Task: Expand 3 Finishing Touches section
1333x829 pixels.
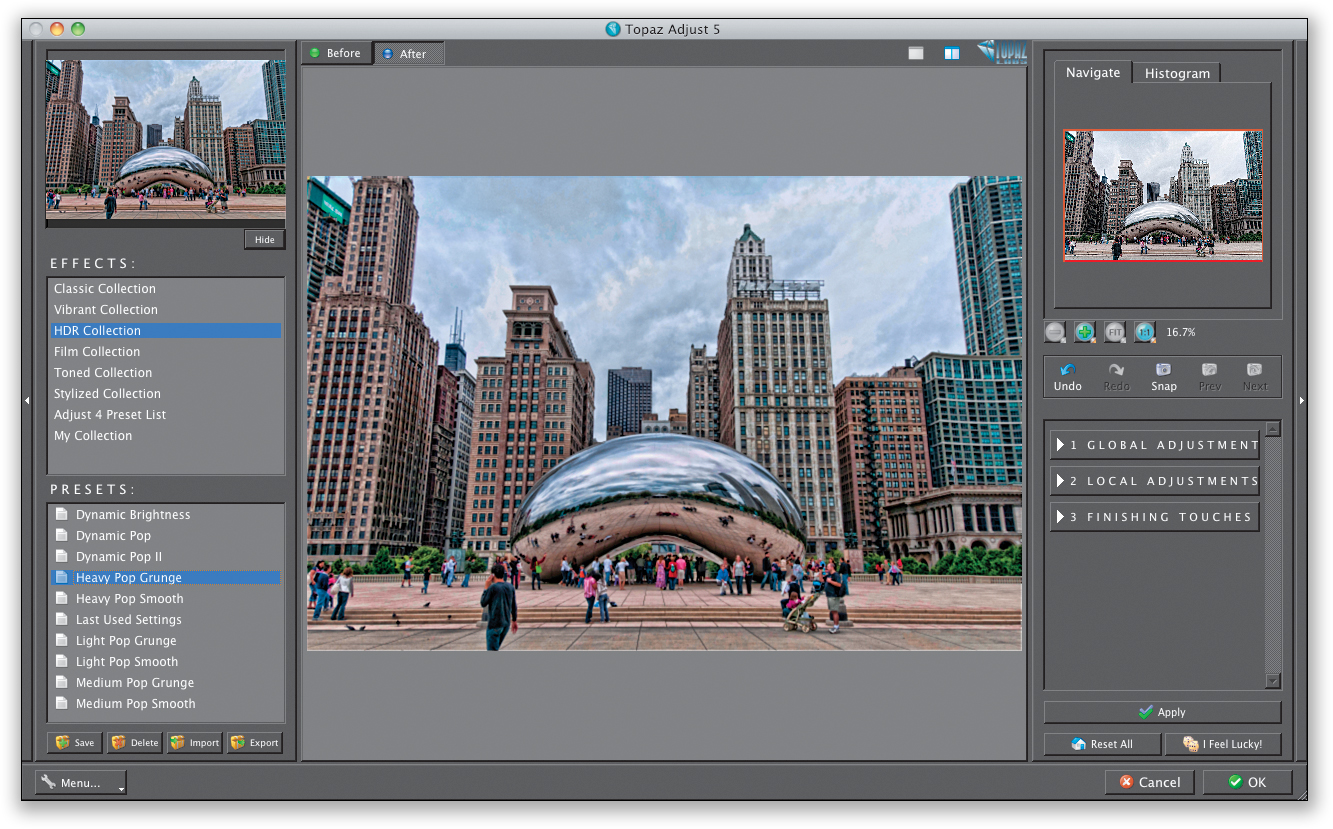Action: [x=1154, y=517]
